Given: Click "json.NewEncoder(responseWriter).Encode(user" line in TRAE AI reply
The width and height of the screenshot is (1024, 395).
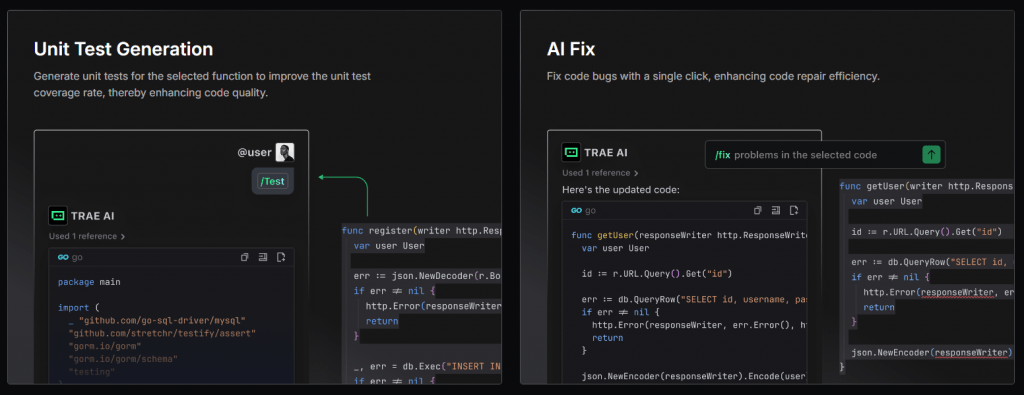Looking at the screenshot, I should pyautogui.click(x=695, y=377).
